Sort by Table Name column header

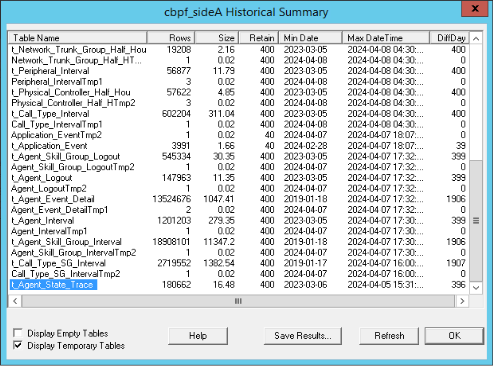click(x=78, y=38)
